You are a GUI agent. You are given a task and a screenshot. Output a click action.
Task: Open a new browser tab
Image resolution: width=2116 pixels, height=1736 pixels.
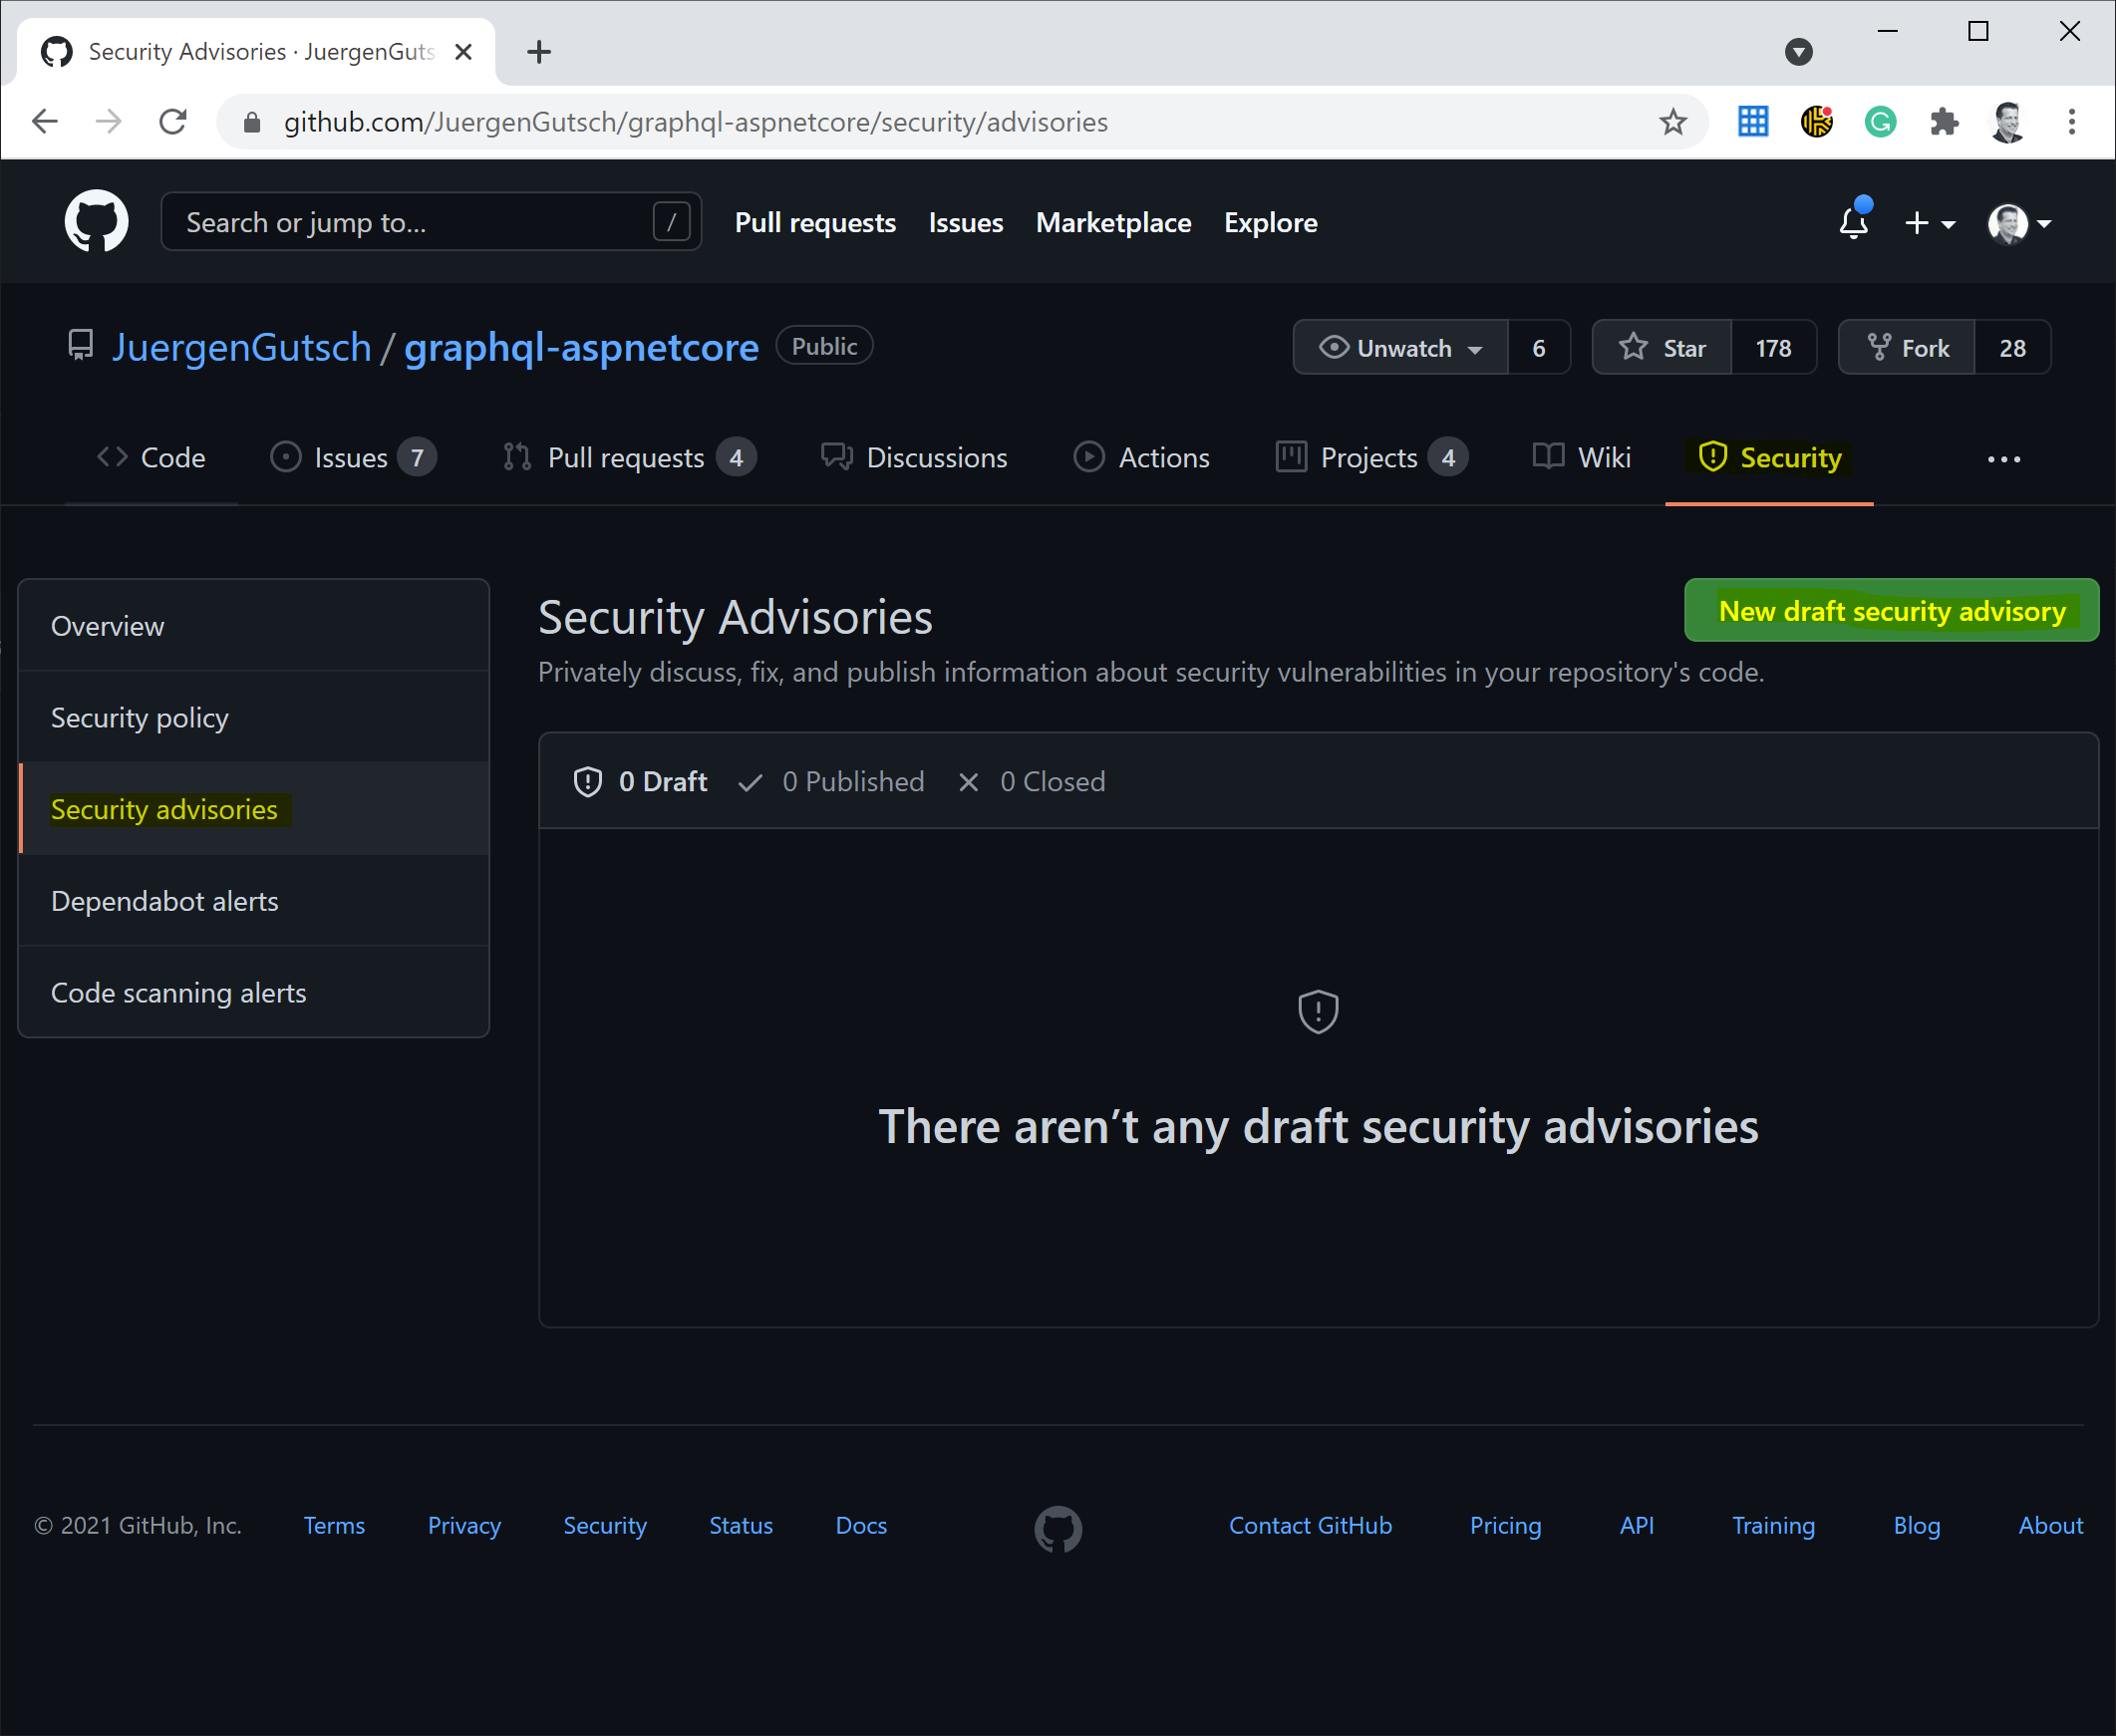point(539,52)
